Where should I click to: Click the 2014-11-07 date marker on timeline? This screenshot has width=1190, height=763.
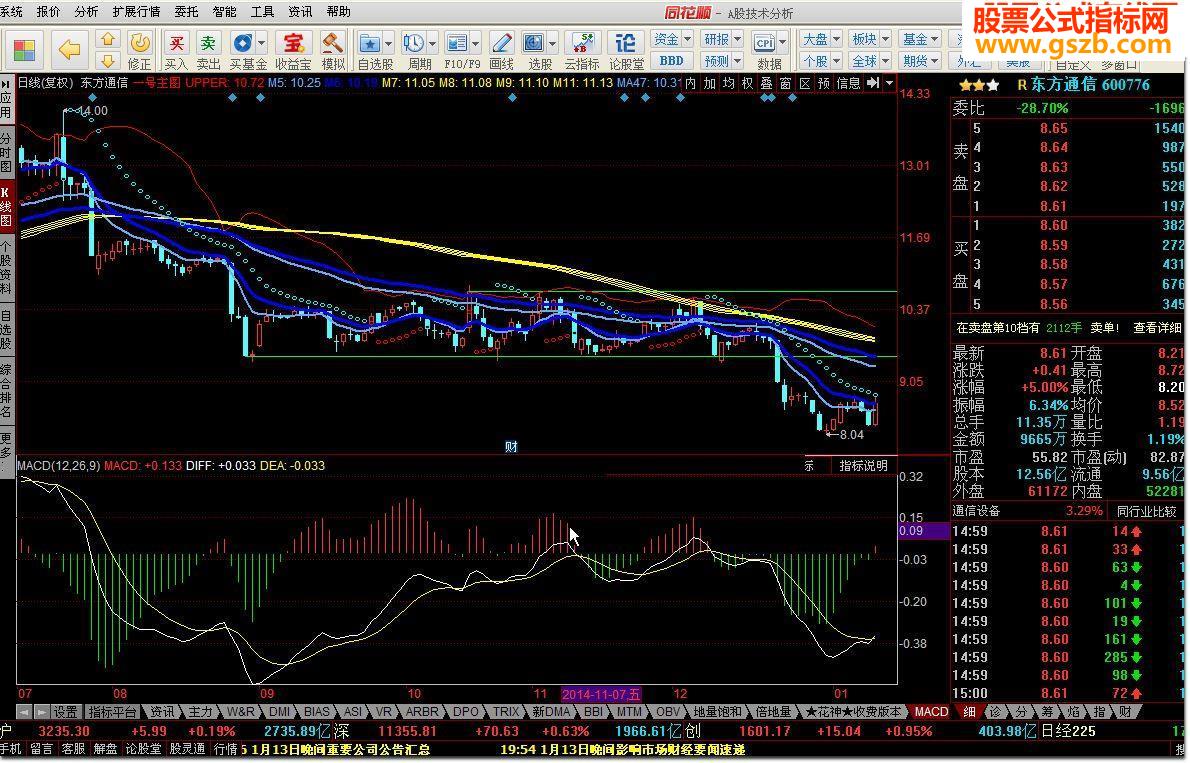tap(601, 694)
